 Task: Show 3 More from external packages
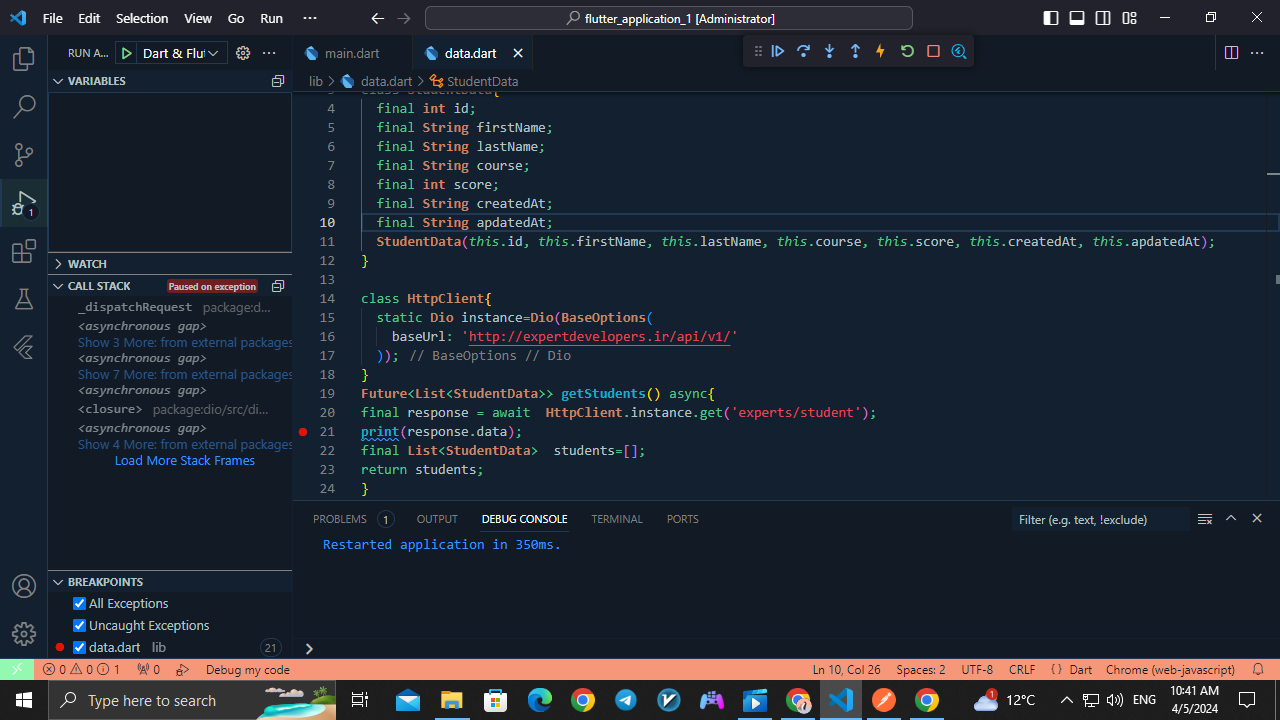coord(186,342)
